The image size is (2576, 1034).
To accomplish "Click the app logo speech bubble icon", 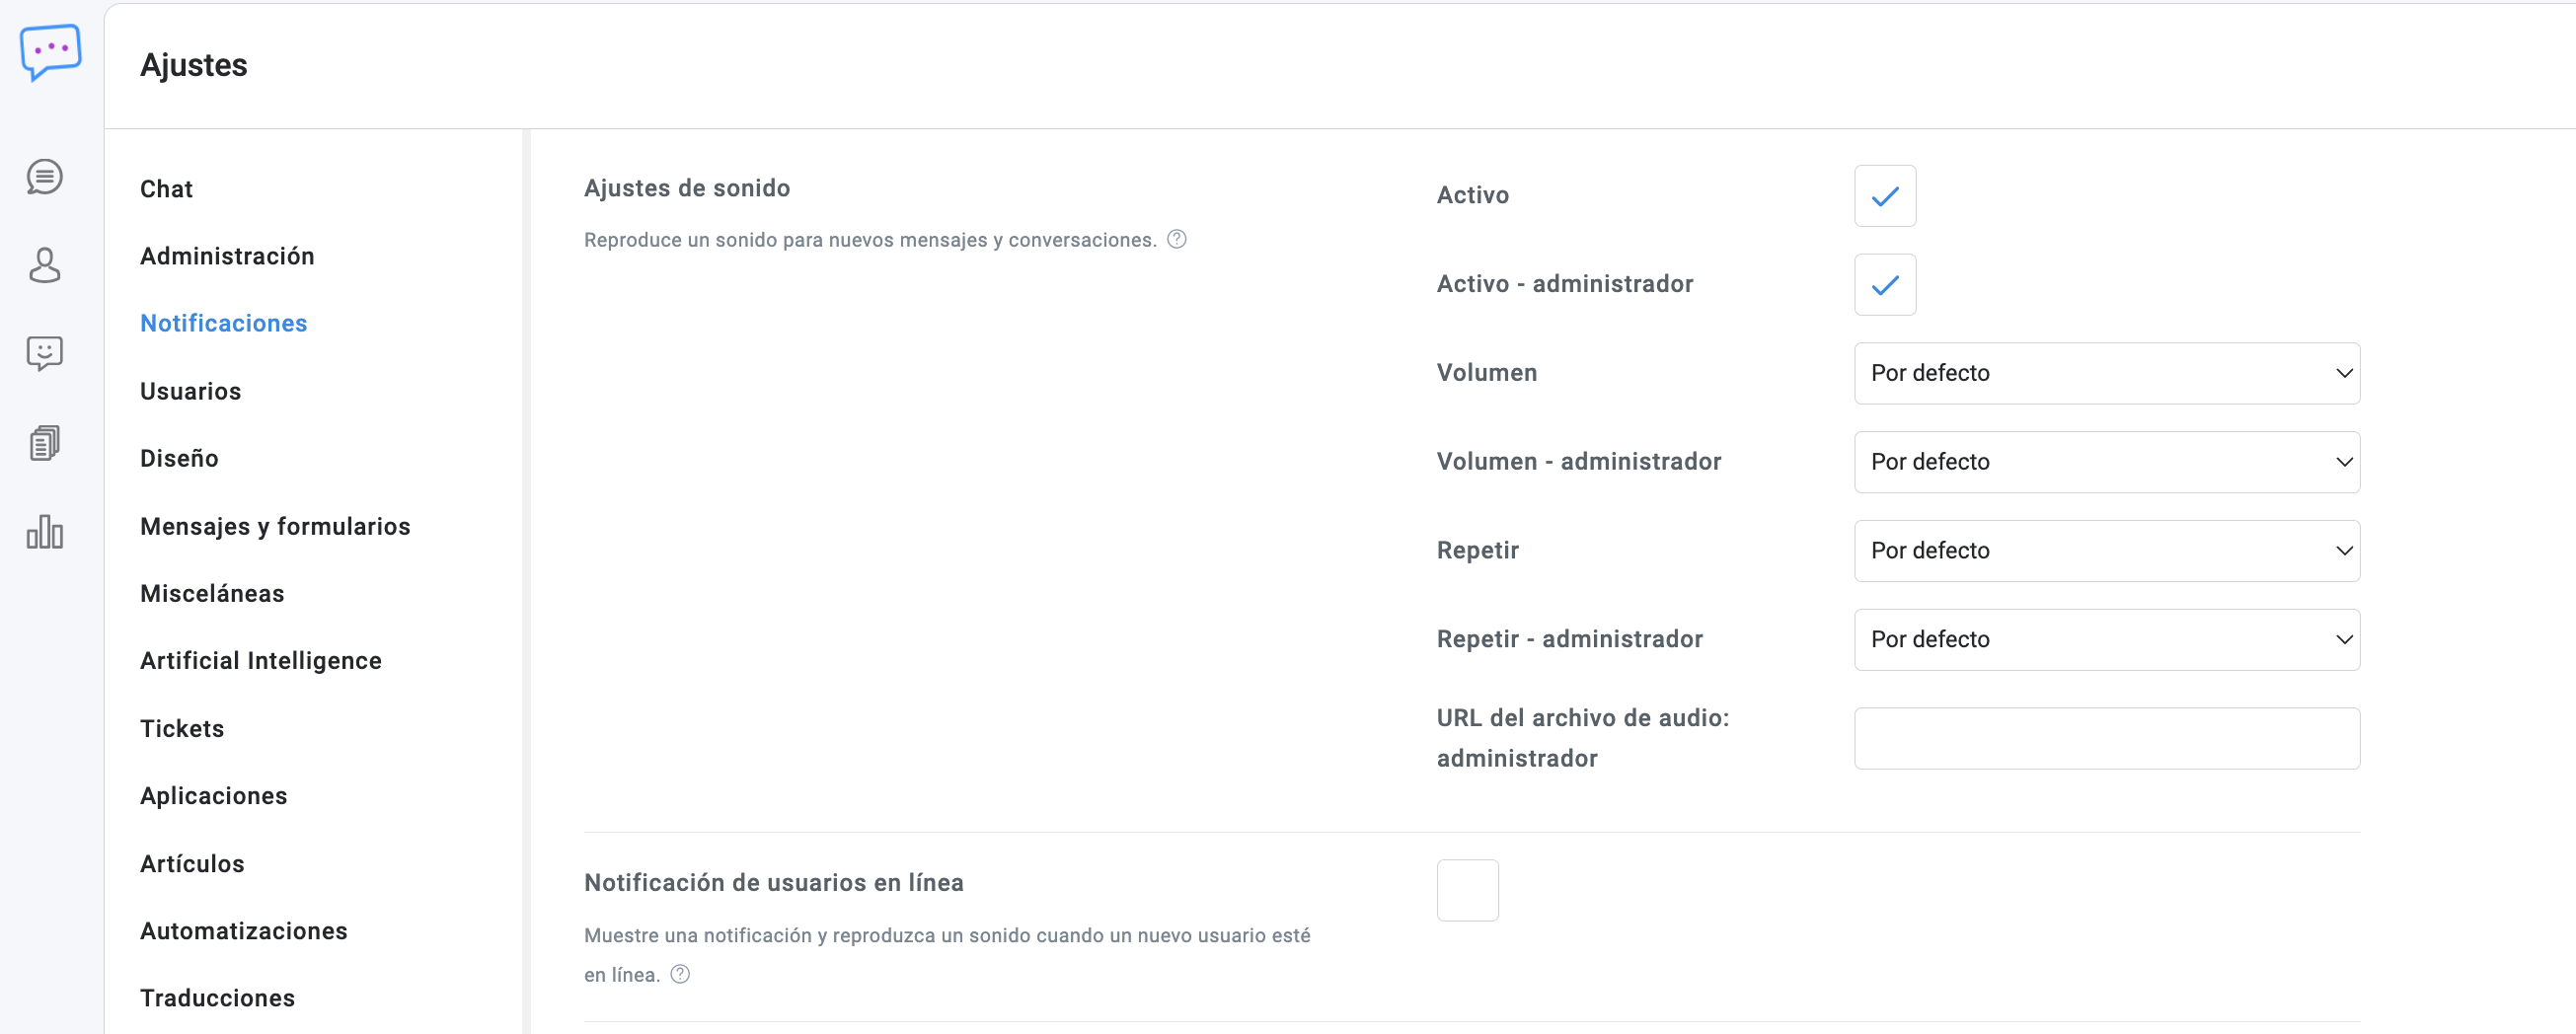I will [x=50, y=51].
